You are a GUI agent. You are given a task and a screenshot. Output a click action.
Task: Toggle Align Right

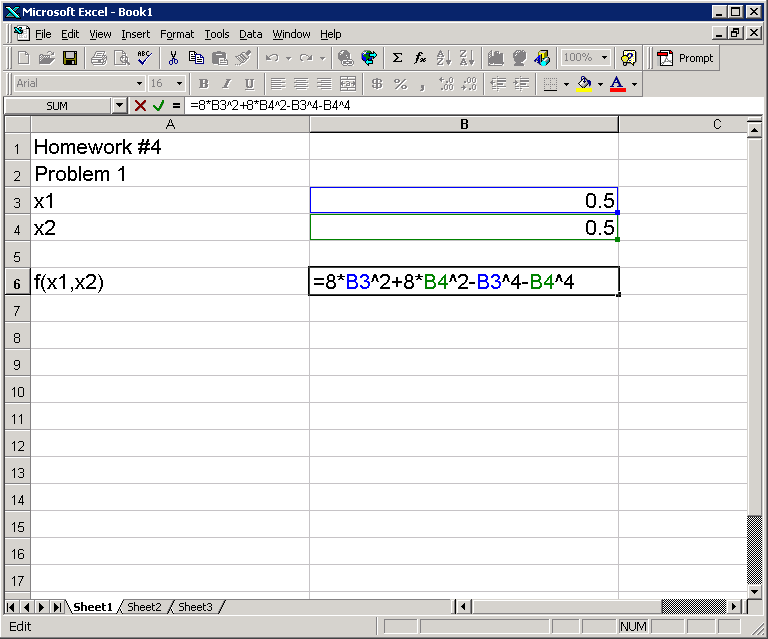(x=324, y=84)
